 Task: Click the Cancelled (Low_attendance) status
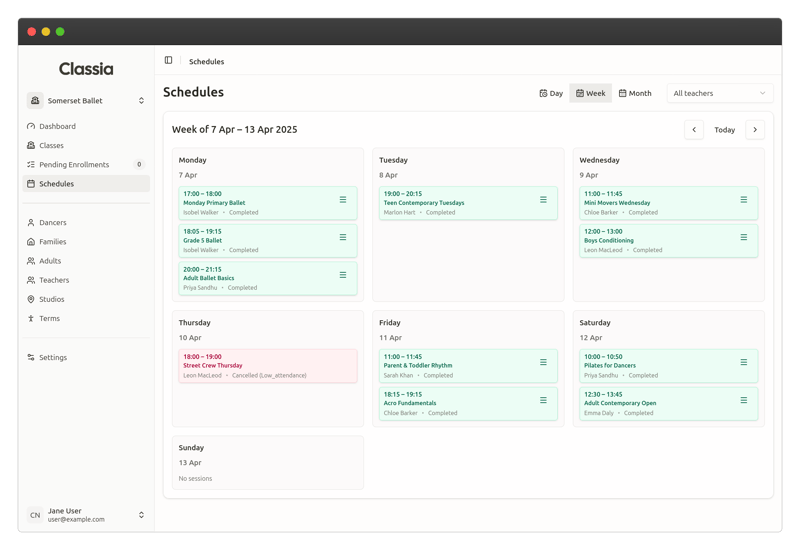269,376
